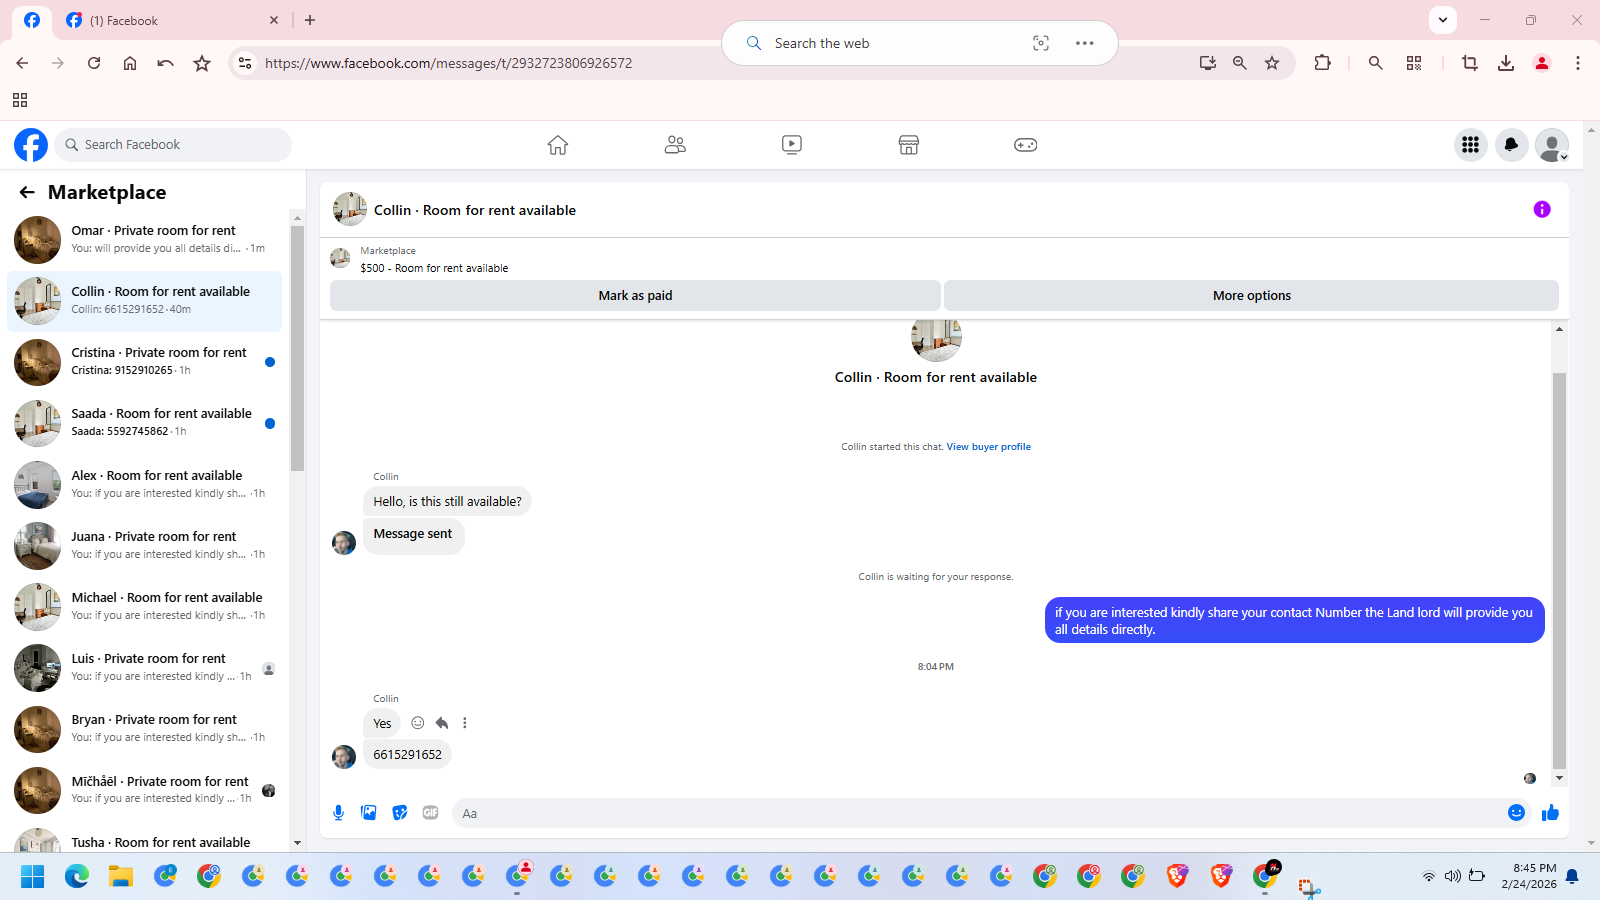Click the listing $500 Room for rent available
The height and width of the screenshot is (900, 1600).
pos(434,268)
